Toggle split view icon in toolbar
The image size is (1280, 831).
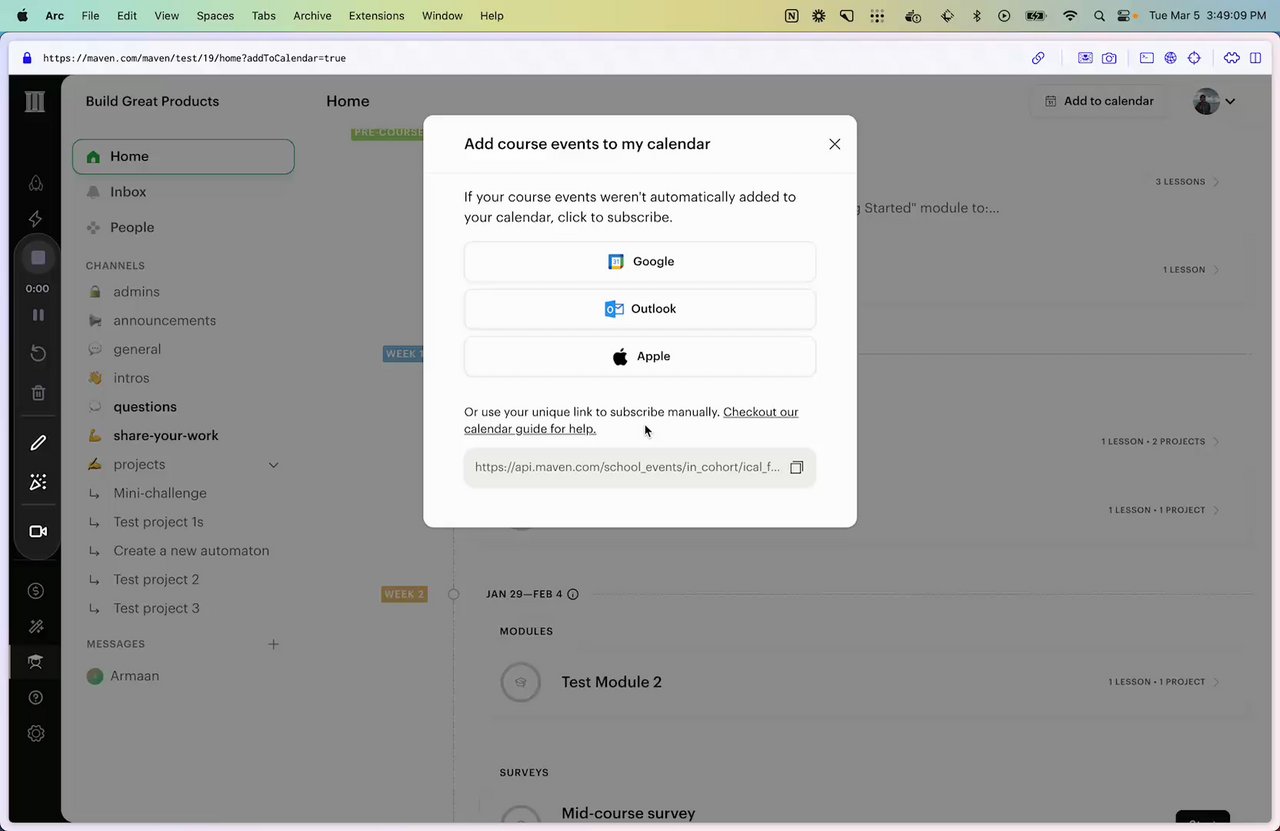tap(1256, 58)
